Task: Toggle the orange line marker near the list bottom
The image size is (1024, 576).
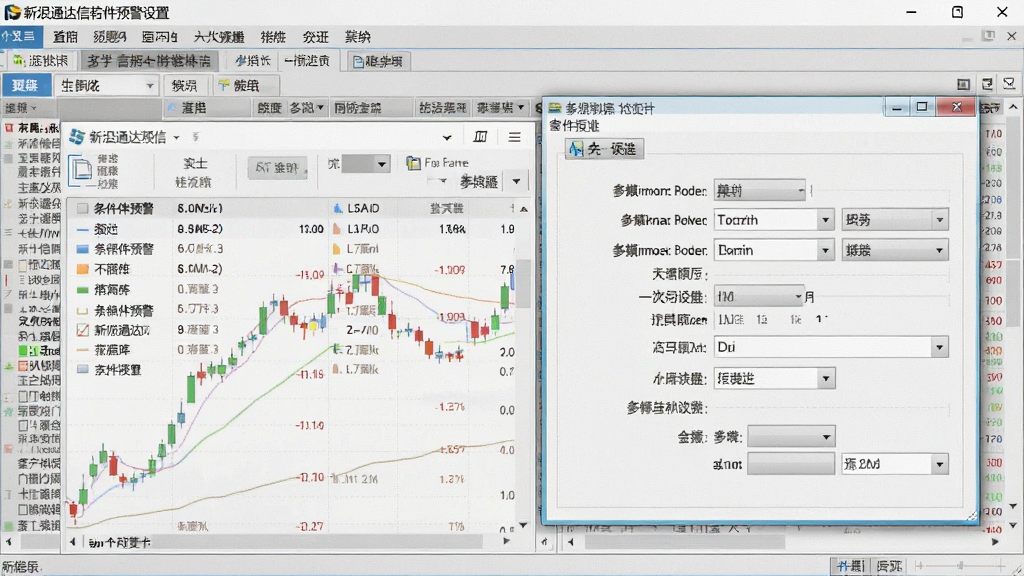Action: (82, 350)
